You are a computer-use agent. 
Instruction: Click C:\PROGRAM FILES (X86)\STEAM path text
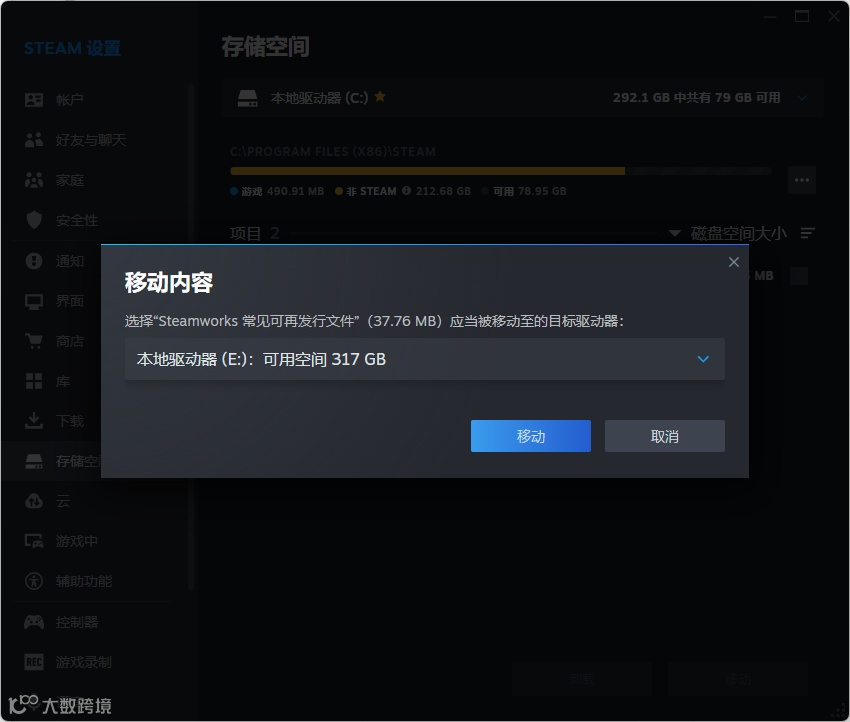point(333,151)
